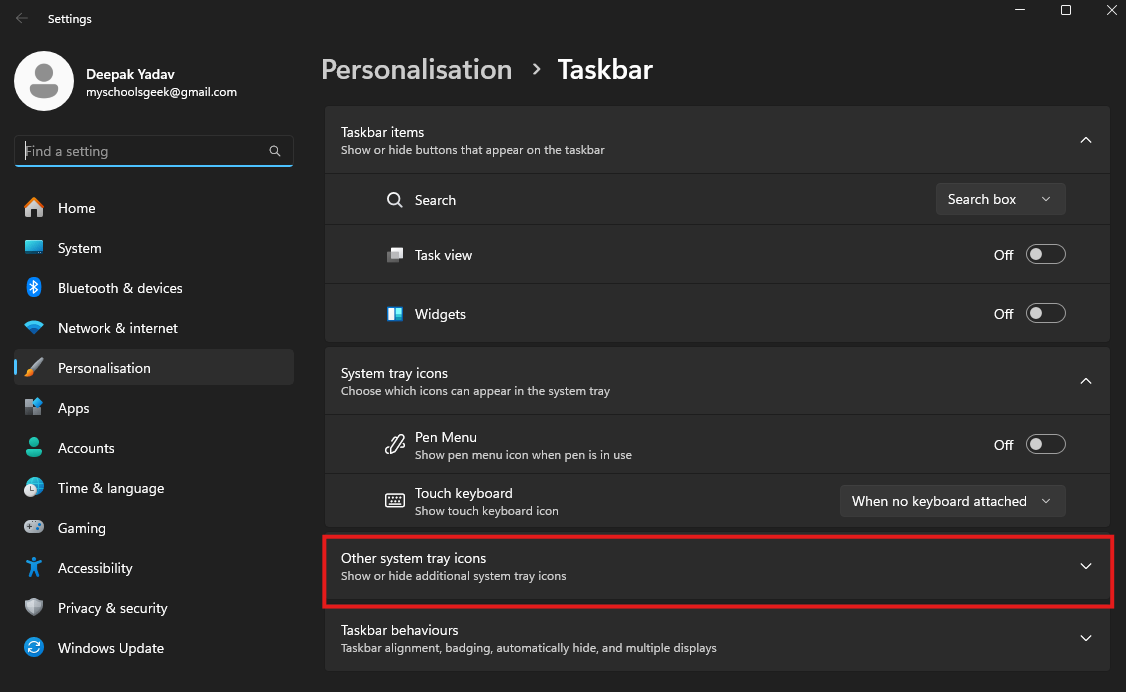Image resolution: width=1126 pixels, height=692 pixels.
Task: Click the Find a setting search field
Action: coord(145,151)
